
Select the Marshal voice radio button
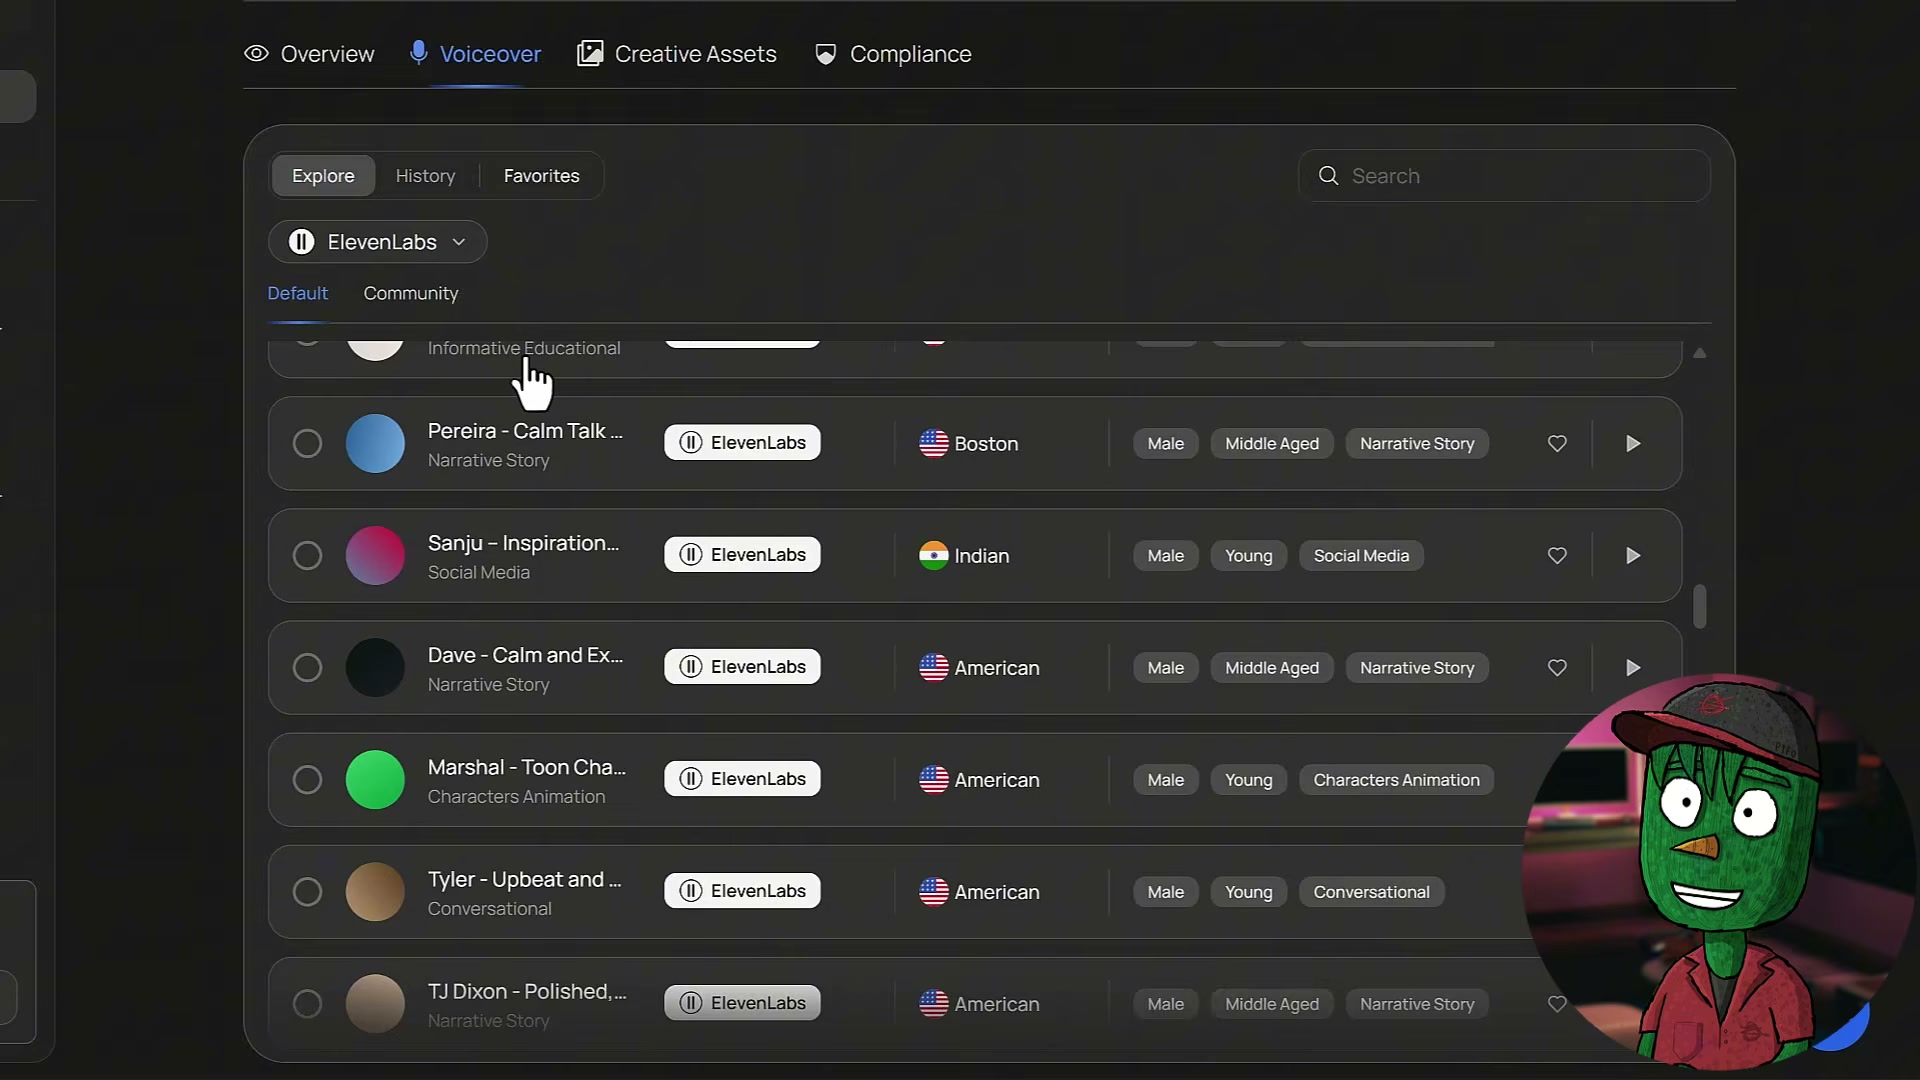point(307,779)
